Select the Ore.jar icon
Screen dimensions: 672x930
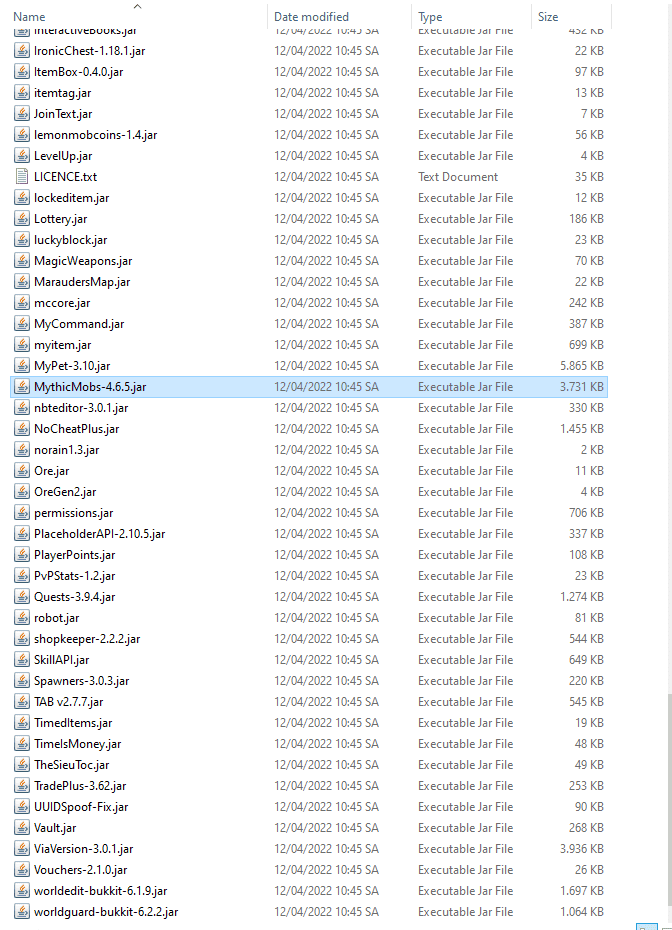tap(22, 471)
